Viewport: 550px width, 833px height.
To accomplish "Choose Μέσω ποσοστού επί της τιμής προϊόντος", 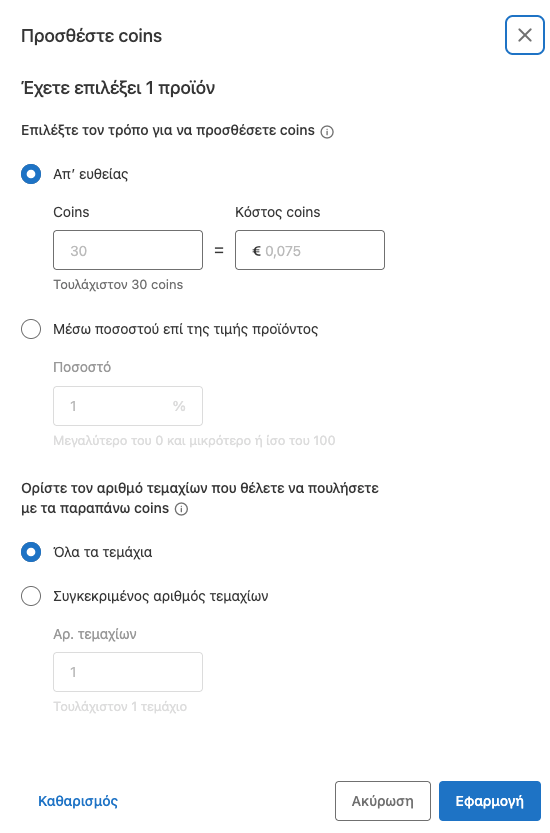I will [31, 329].
